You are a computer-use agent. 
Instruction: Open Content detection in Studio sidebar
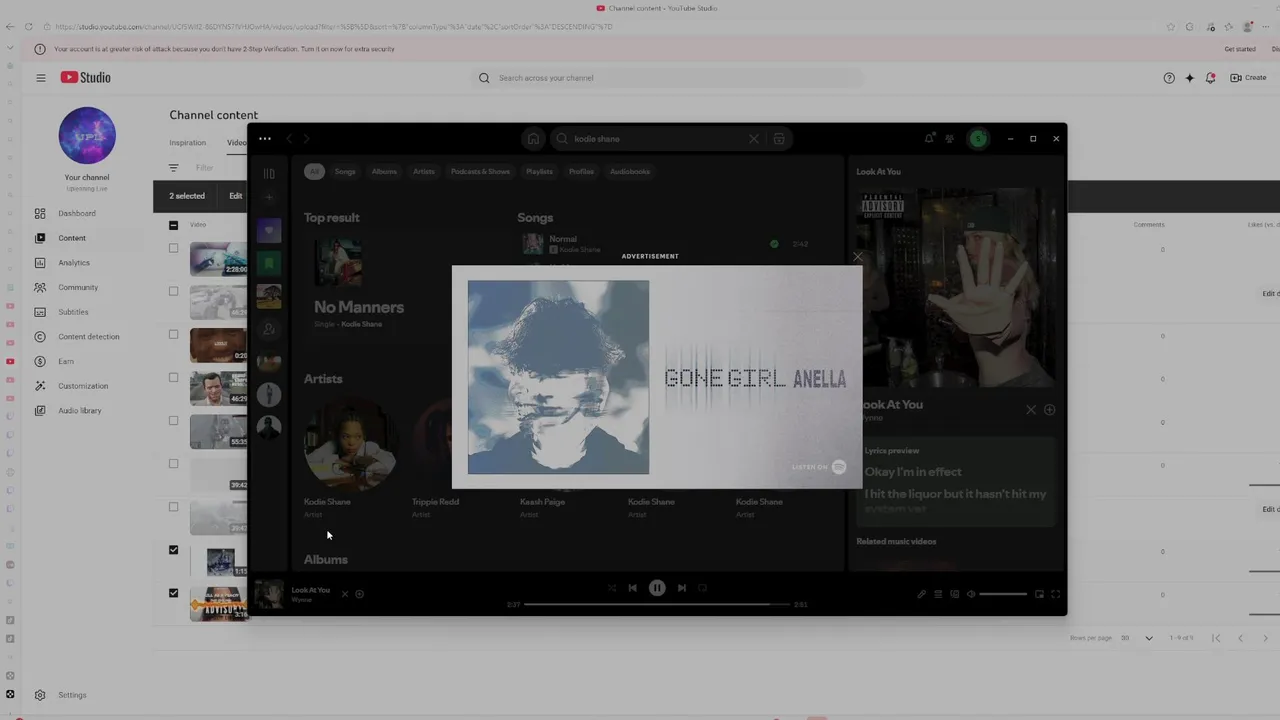click(x=90, y=336)
